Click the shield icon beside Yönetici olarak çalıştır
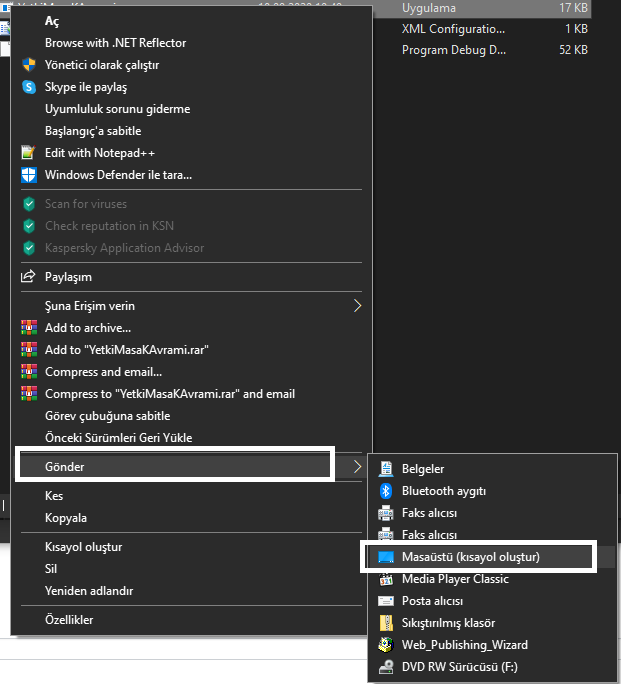621x684 pixels. click(x=29, y=65)
